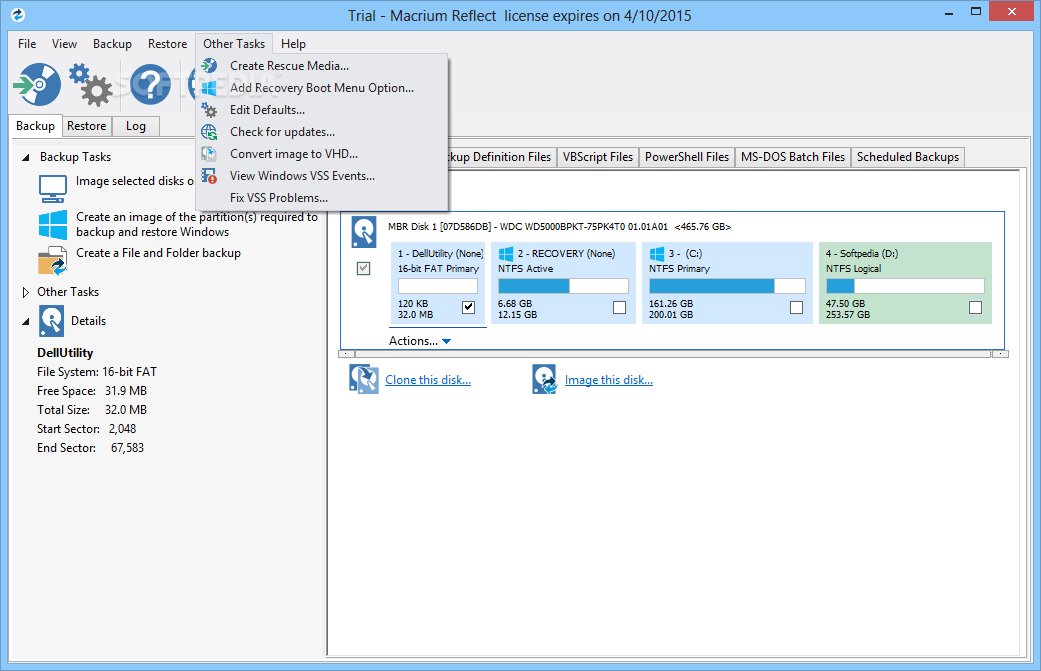Image resolution: width=1041 pixels, height=671 pixels.
Task: Open the Actions dropdown under the disk
Action: (420, 340)
